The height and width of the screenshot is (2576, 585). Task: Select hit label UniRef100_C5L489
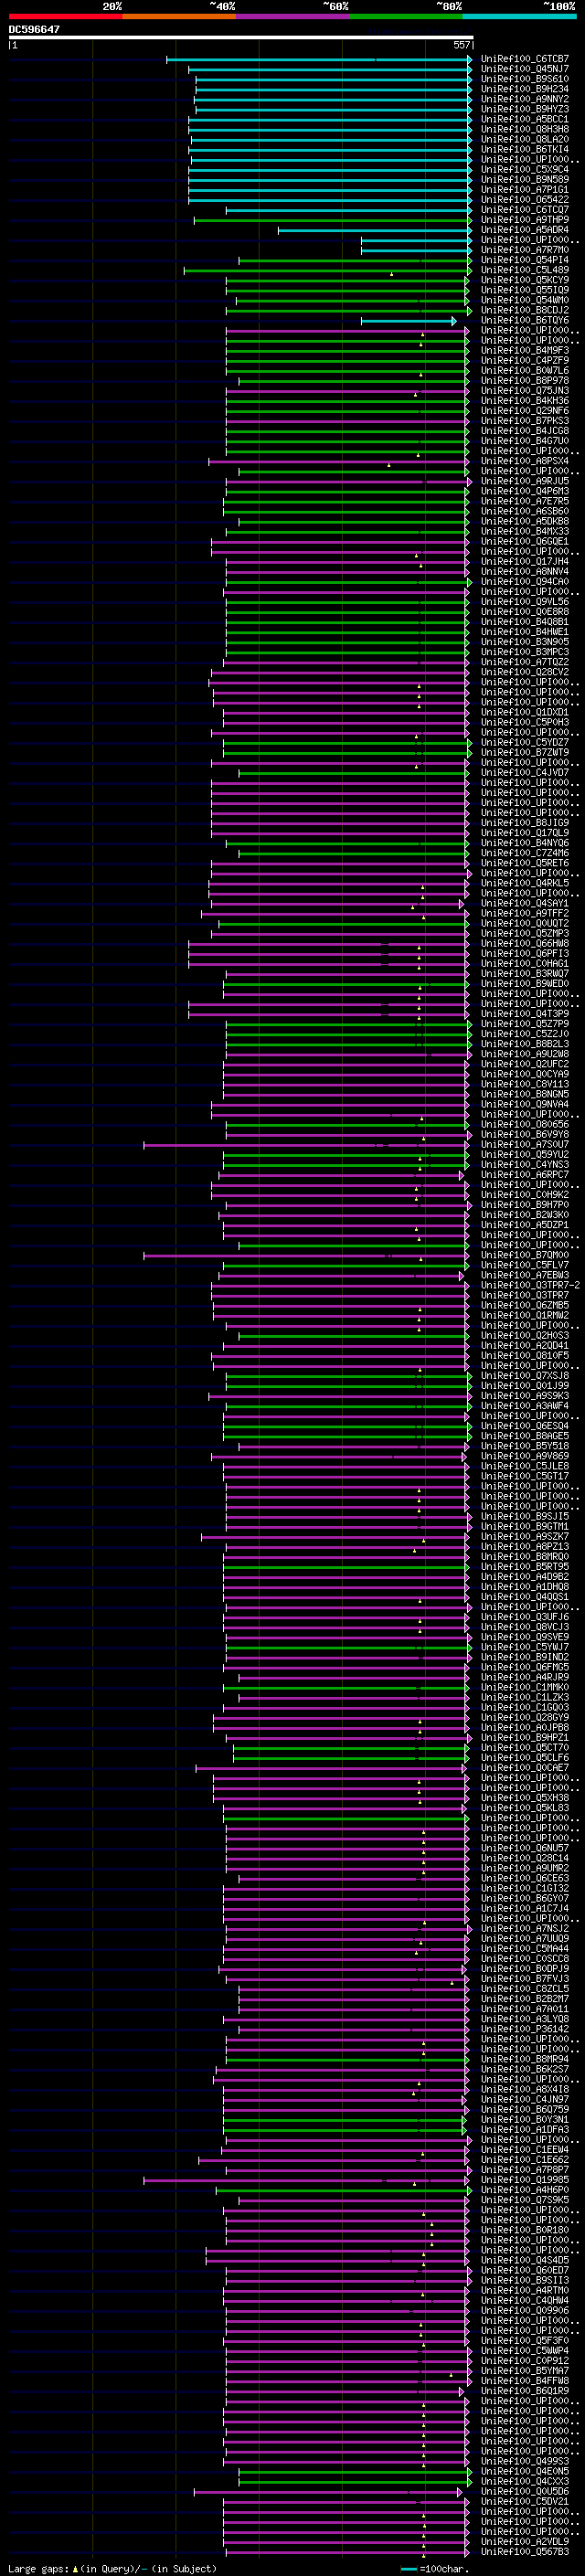(524, 270)
